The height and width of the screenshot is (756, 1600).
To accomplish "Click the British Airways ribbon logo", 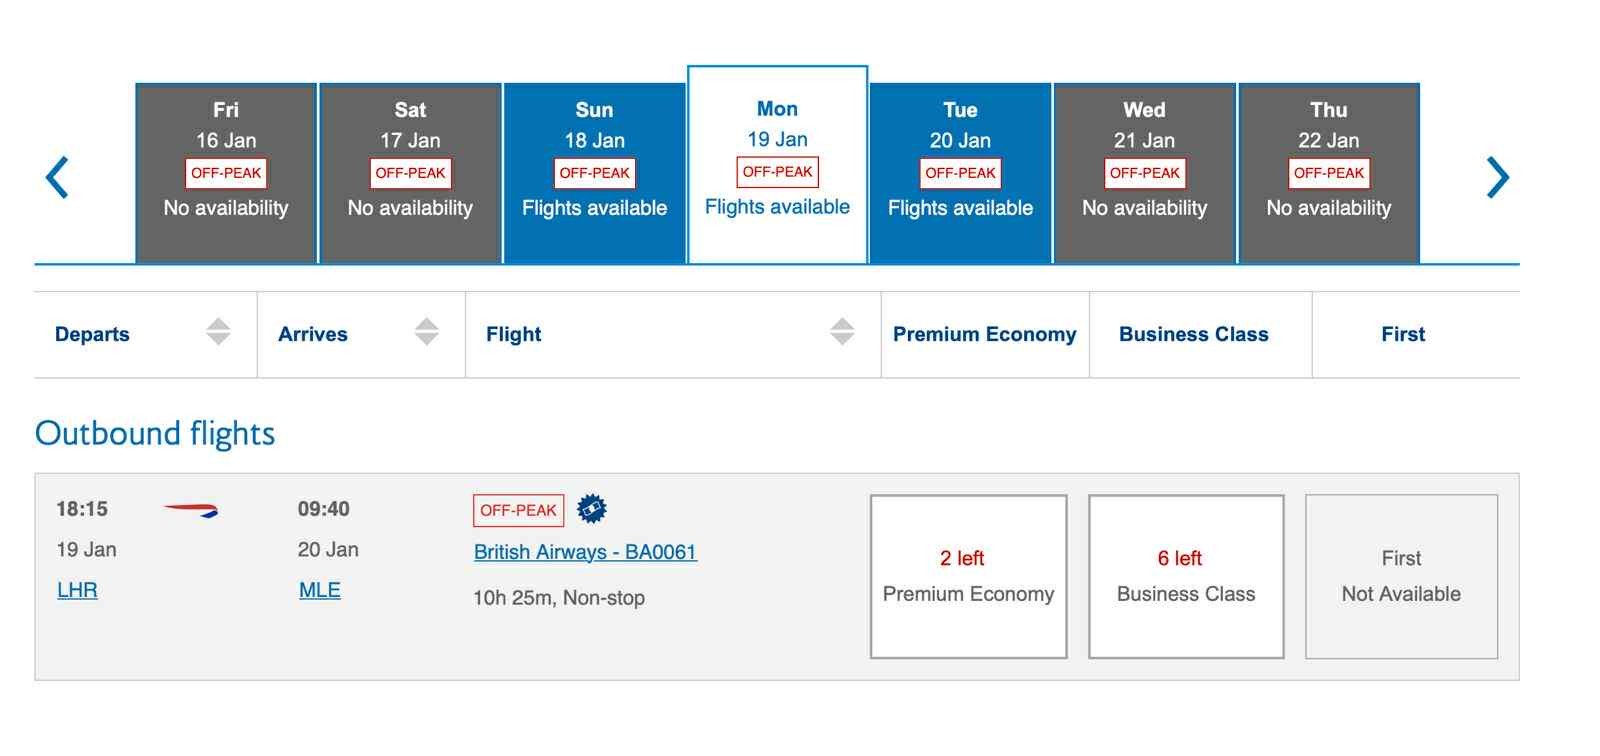I will tap(191, 511).
